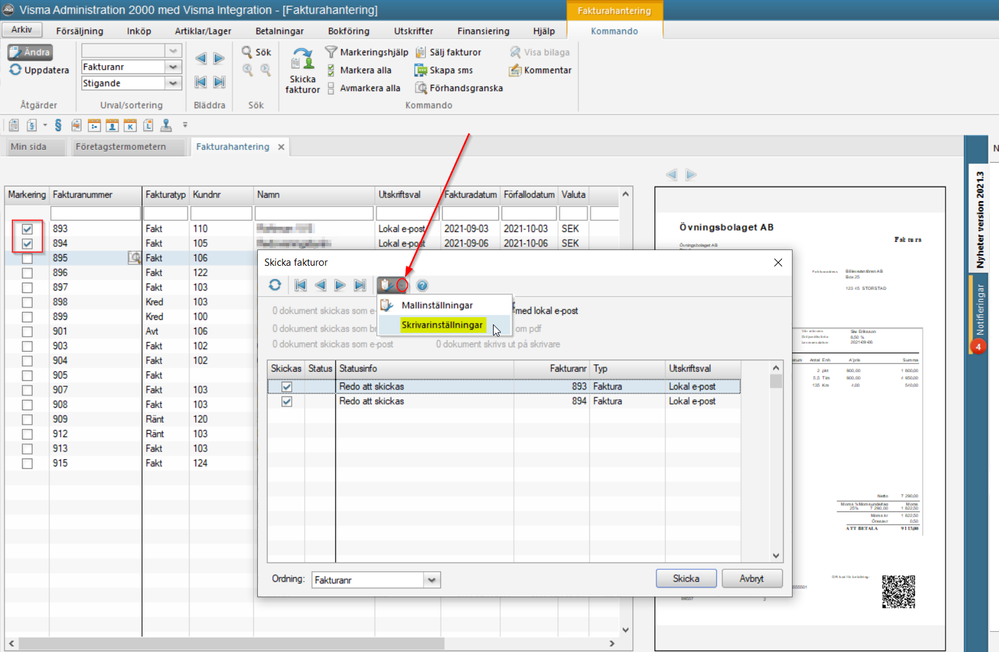Image resolution: width=999 pixels, height=652 pixels.
Task: Click Markera alla in ribbon
Action: point(359,70)
